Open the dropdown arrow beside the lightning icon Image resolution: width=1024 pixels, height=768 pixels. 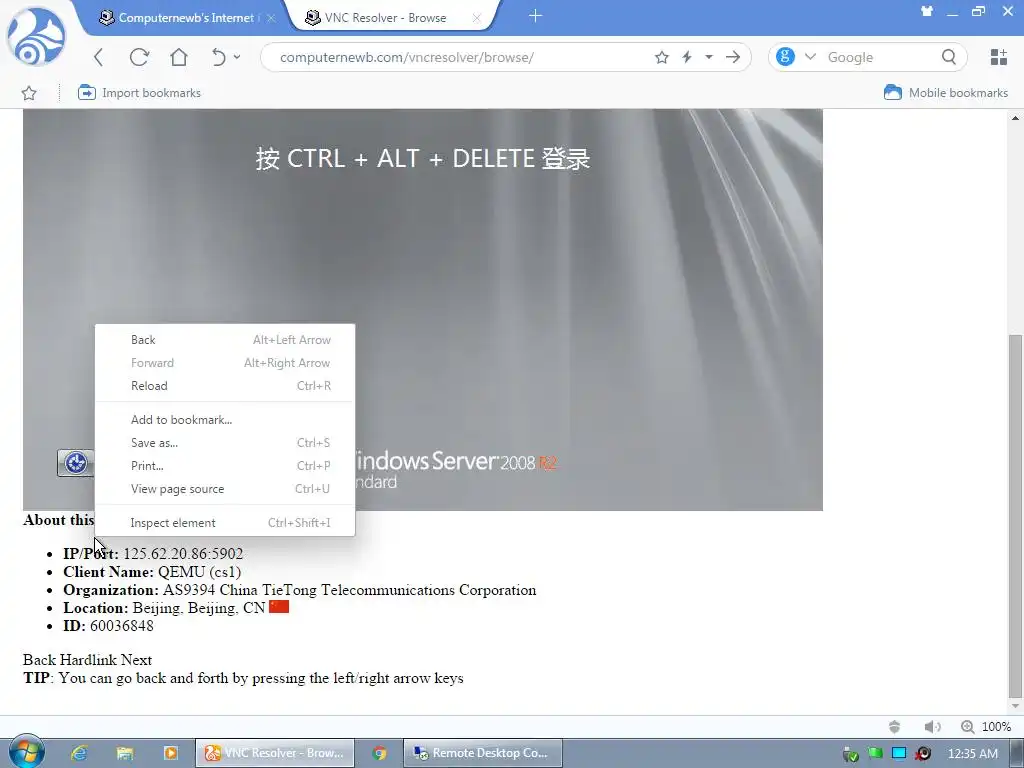click(x=709, y=57)
